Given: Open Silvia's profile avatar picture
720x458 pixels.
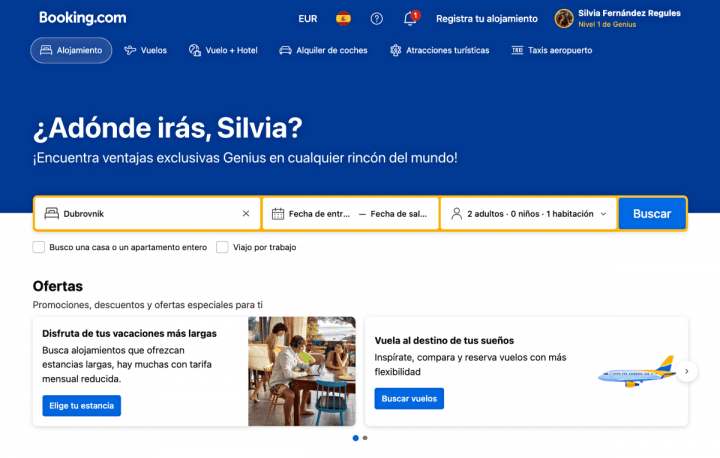Looking at the screenshot, I should click(x=564, y=19).
